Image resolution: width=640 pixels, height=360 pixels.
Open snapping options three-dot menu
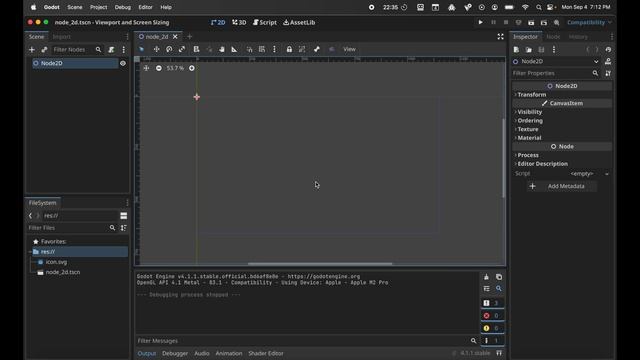(274, 49)
